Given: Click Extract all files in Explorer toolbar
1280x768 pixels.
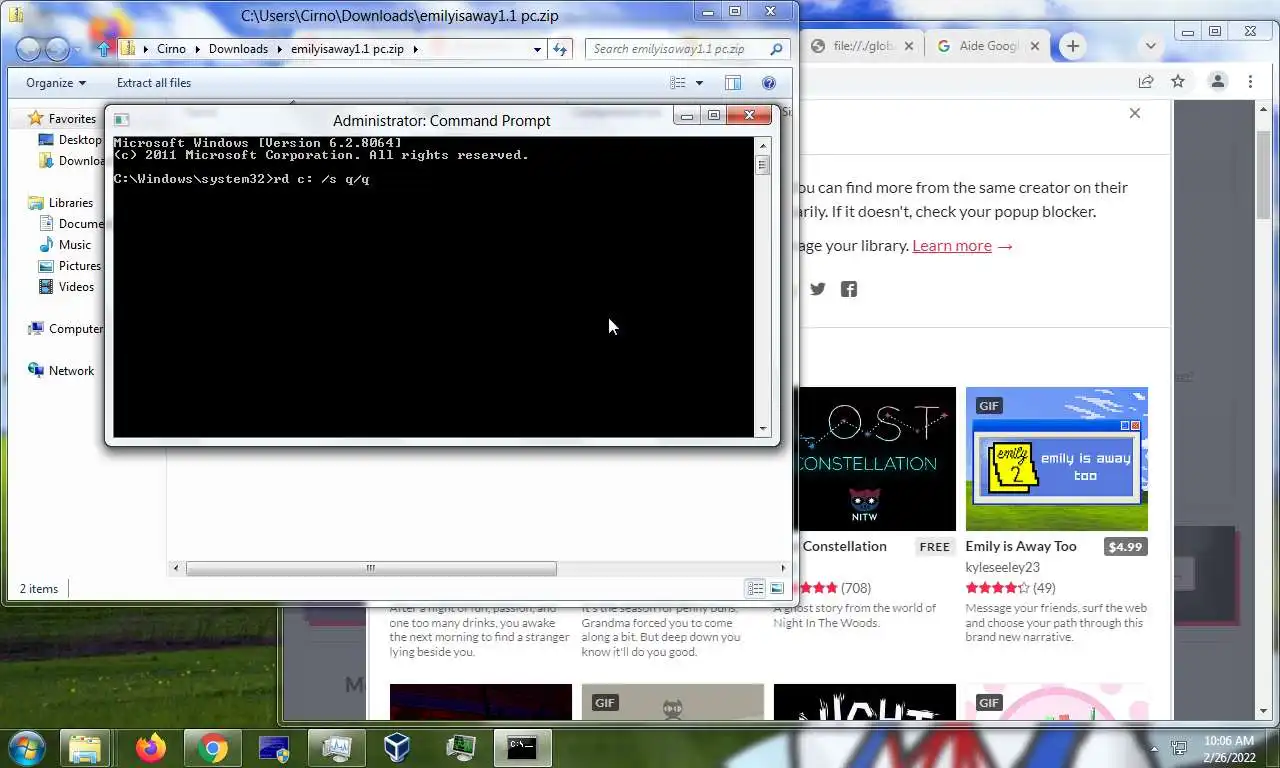Looking at the screenshot, I should (154, 83).
